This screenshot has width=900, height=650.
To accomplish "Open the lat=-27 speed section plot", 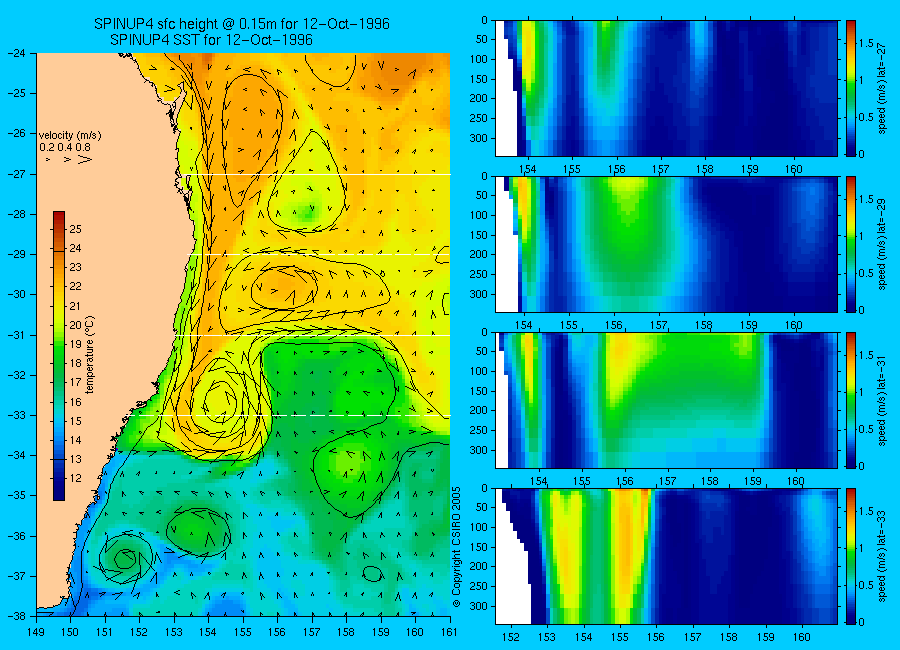I will click(x=666, y=88).
